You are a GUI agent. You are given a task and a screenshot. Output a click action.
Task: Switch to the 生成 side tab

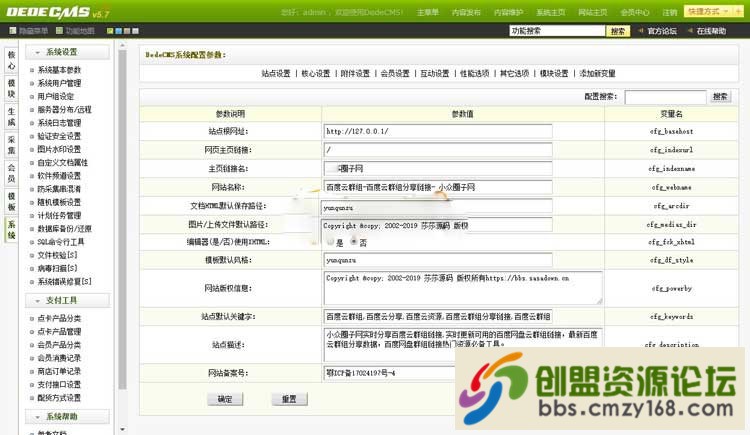[x=11, y=117]
